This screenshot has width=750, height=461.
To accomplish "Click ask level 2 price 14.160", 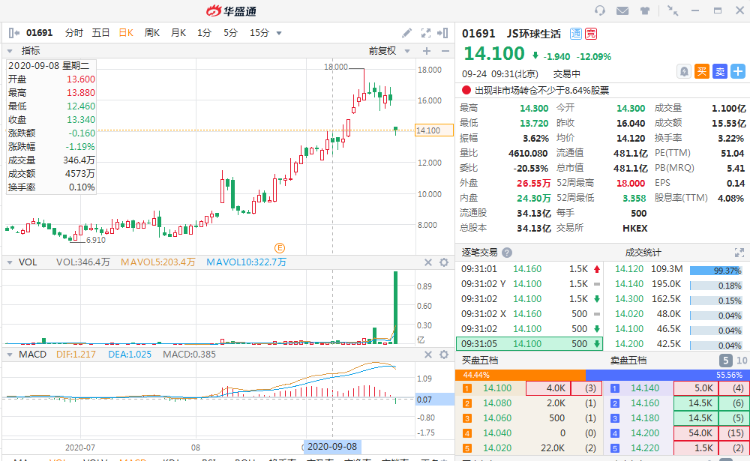I will click(645, 403).
